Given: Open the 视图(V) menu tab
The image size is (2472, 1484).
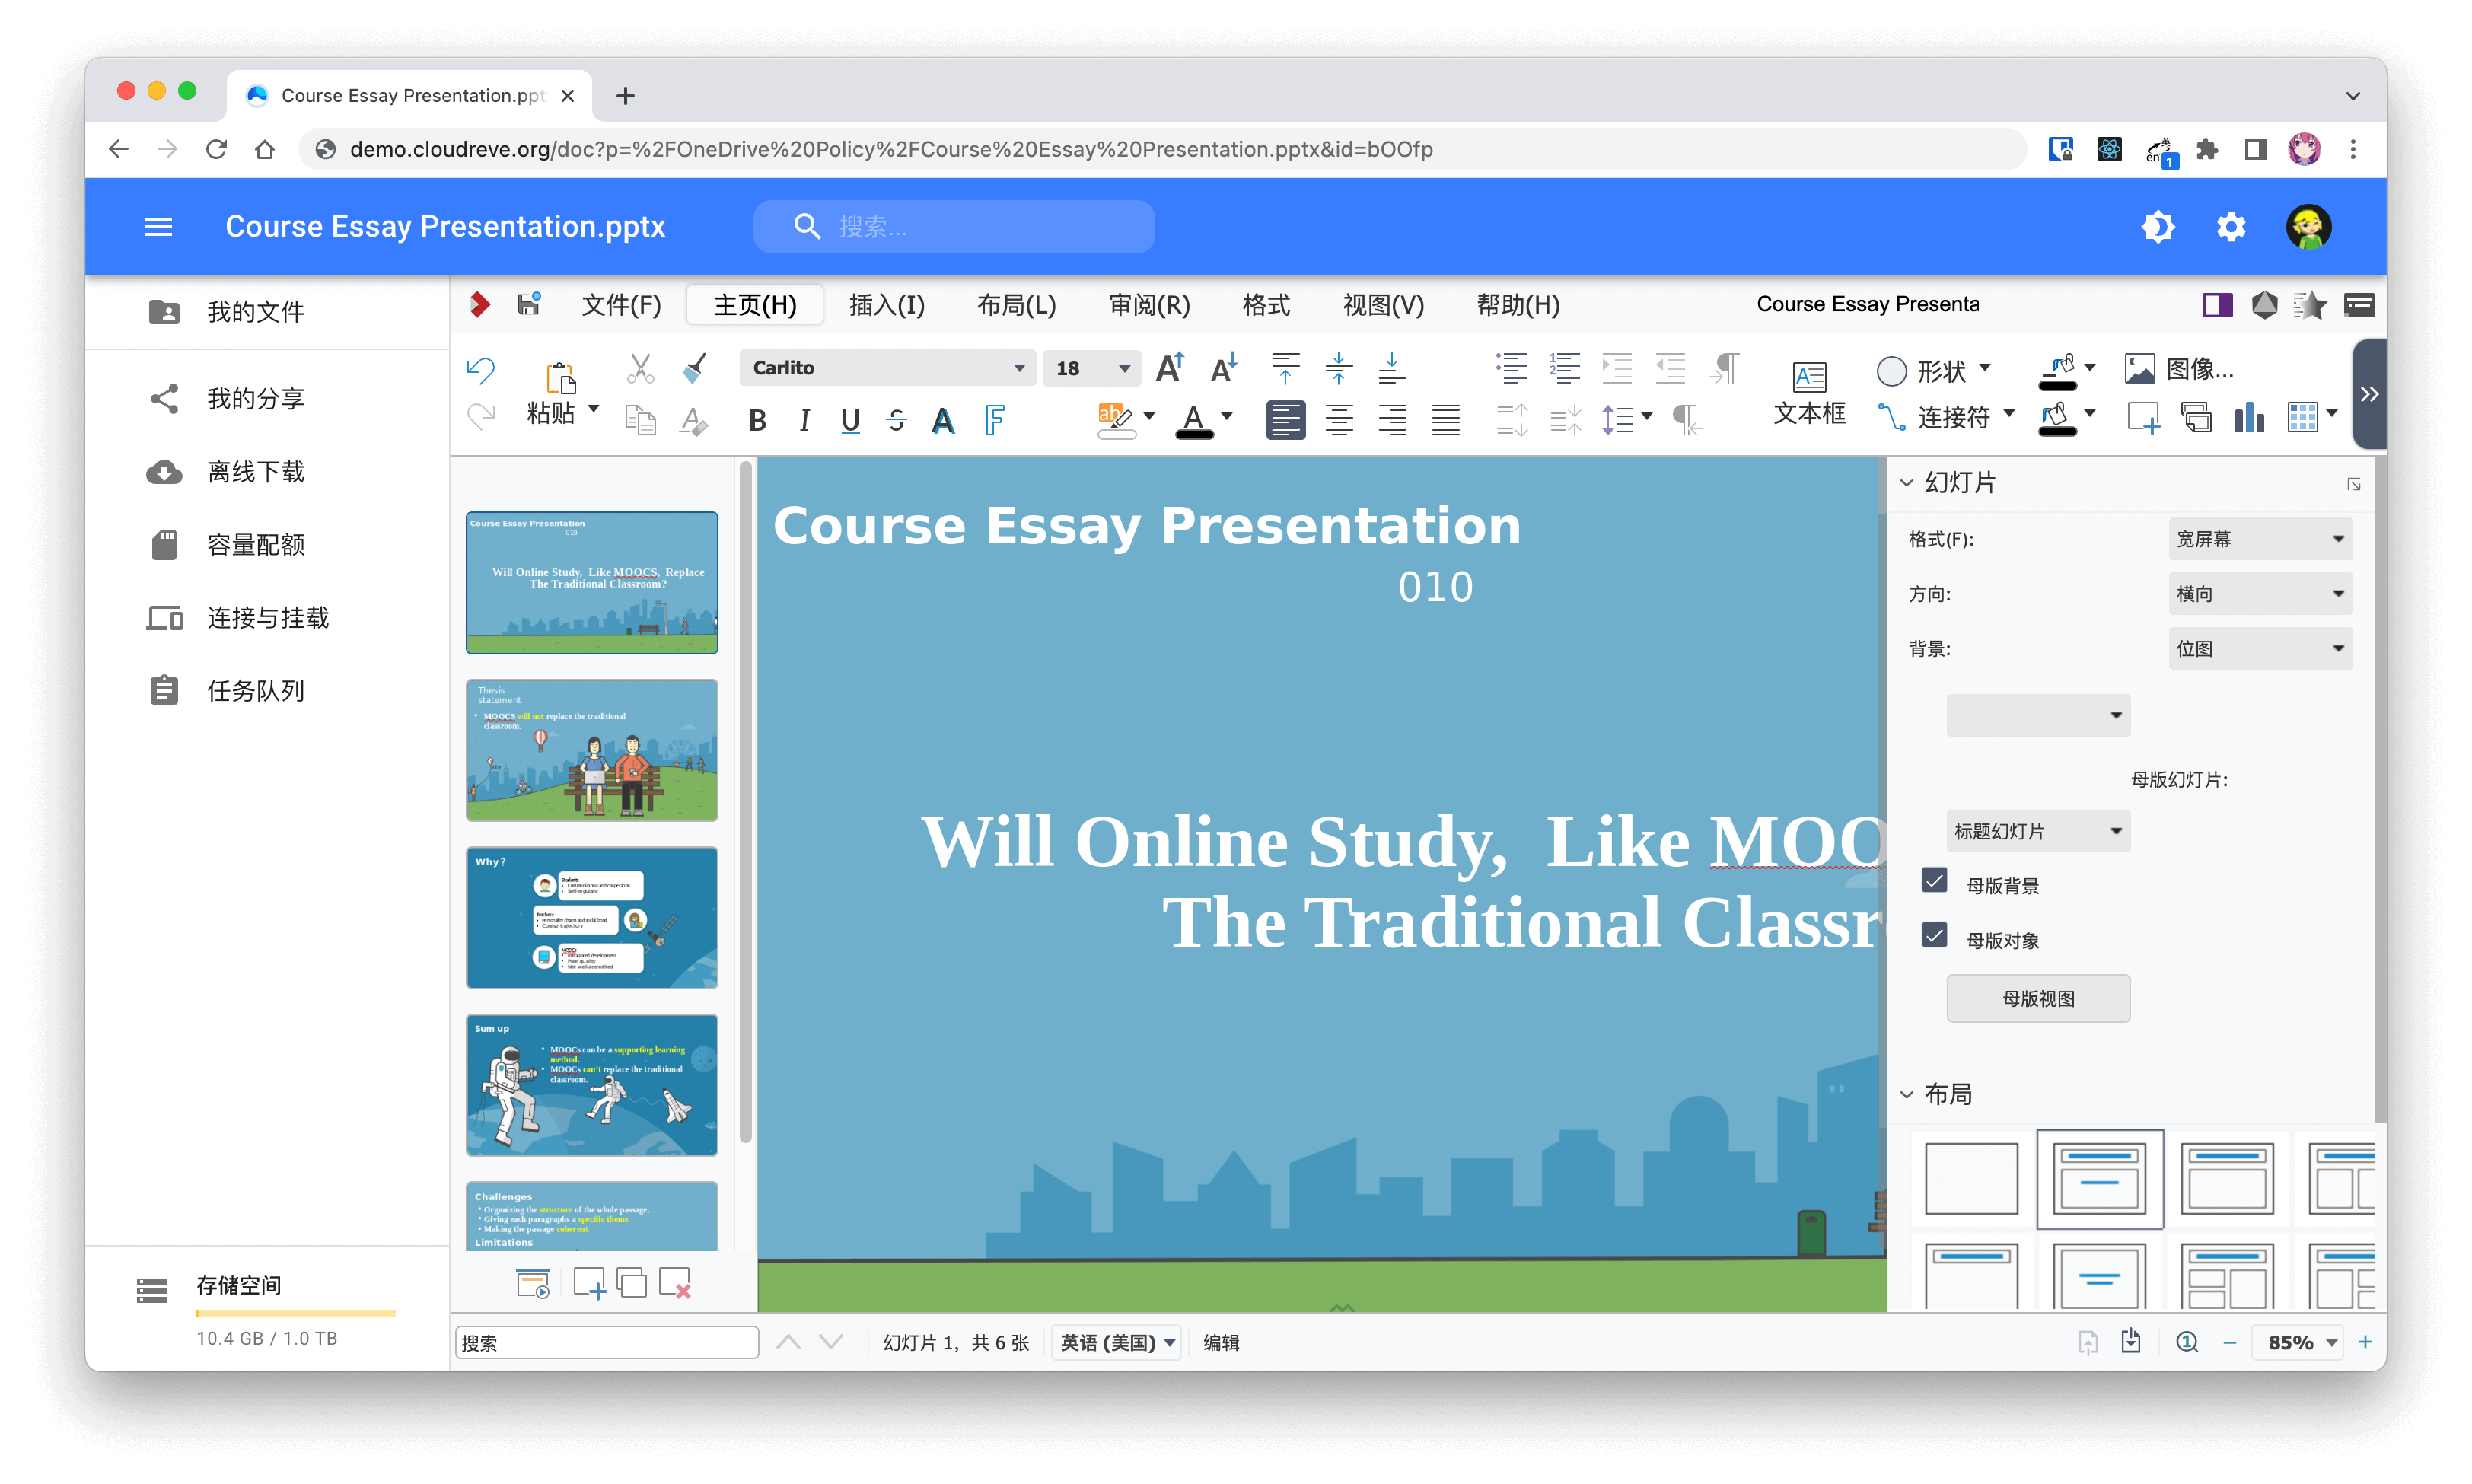Looking at the screenshot, I should pos(1382,305).
